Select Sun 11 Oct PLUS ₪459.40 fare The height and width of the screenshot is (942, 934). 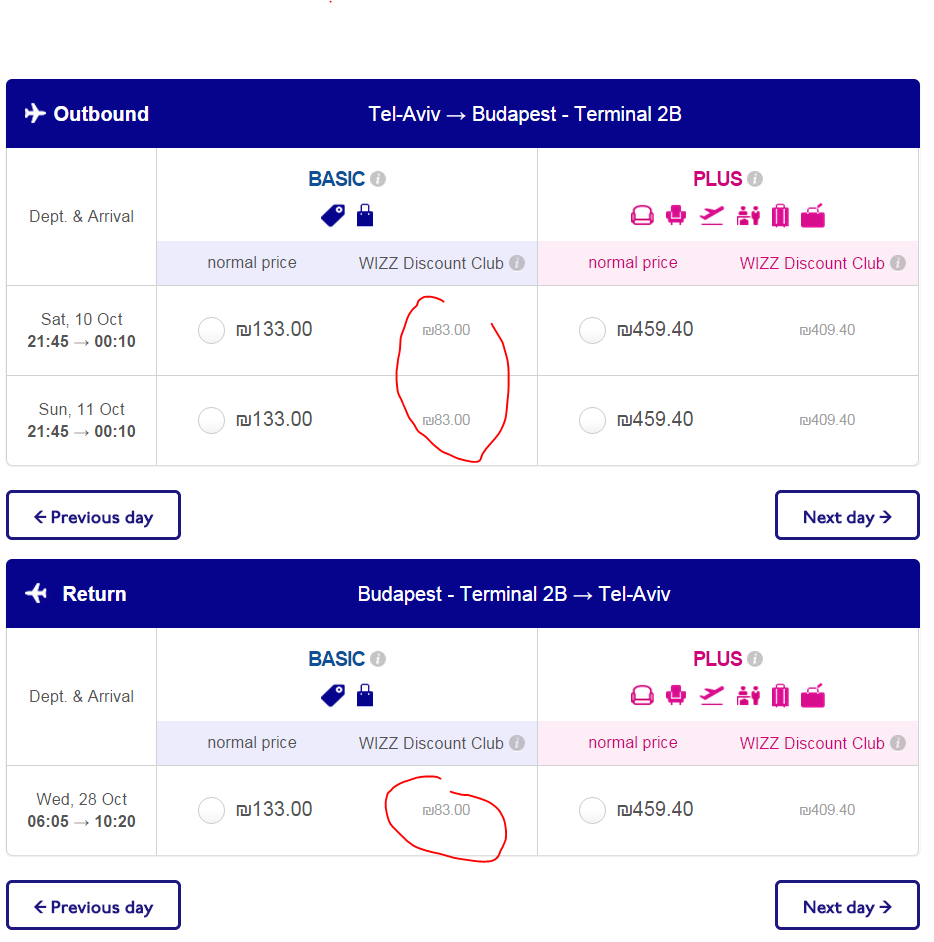tap(592, 421)
